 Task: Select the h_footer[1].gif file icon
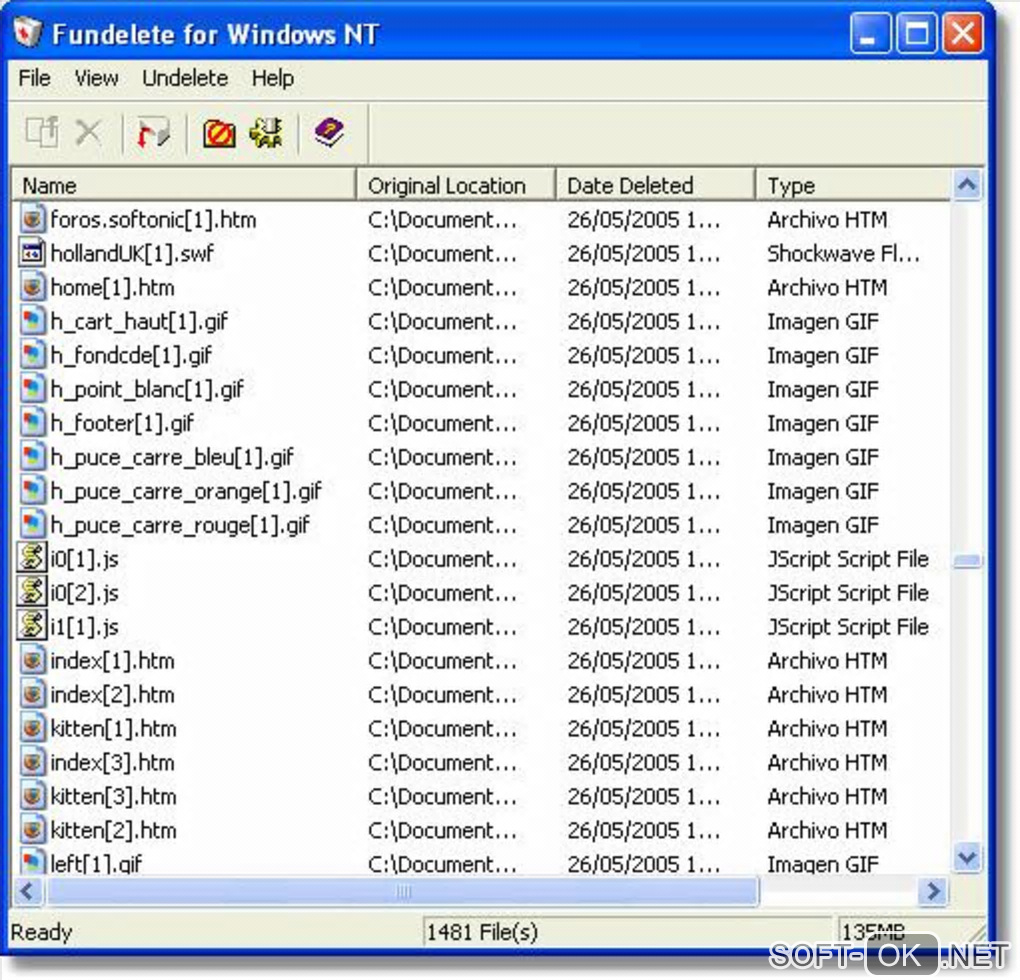click(32, 423)
